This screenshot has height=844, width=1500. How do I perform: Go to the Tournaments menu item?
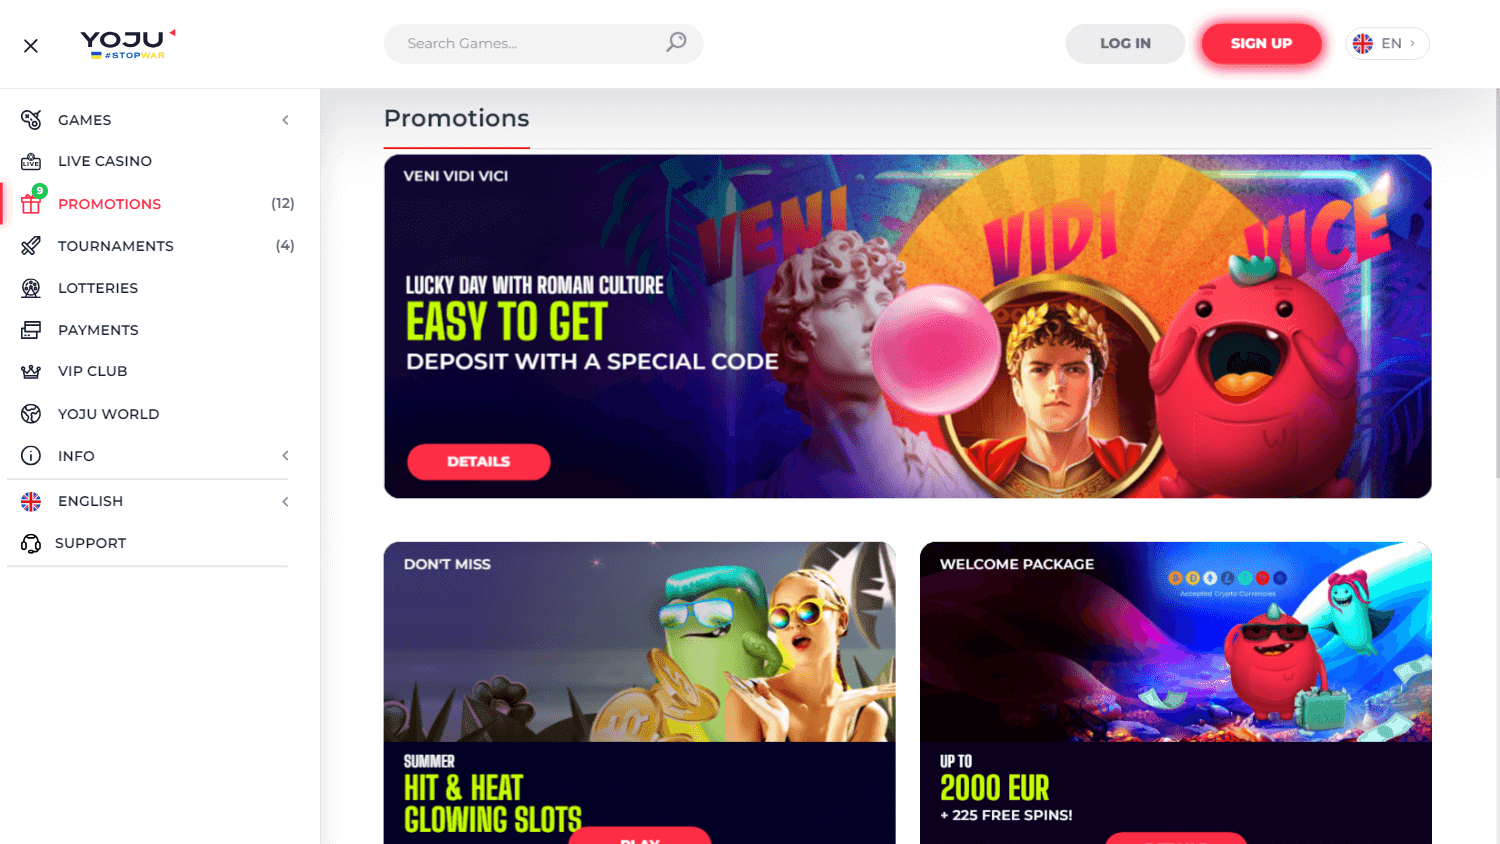pos(116,246)
